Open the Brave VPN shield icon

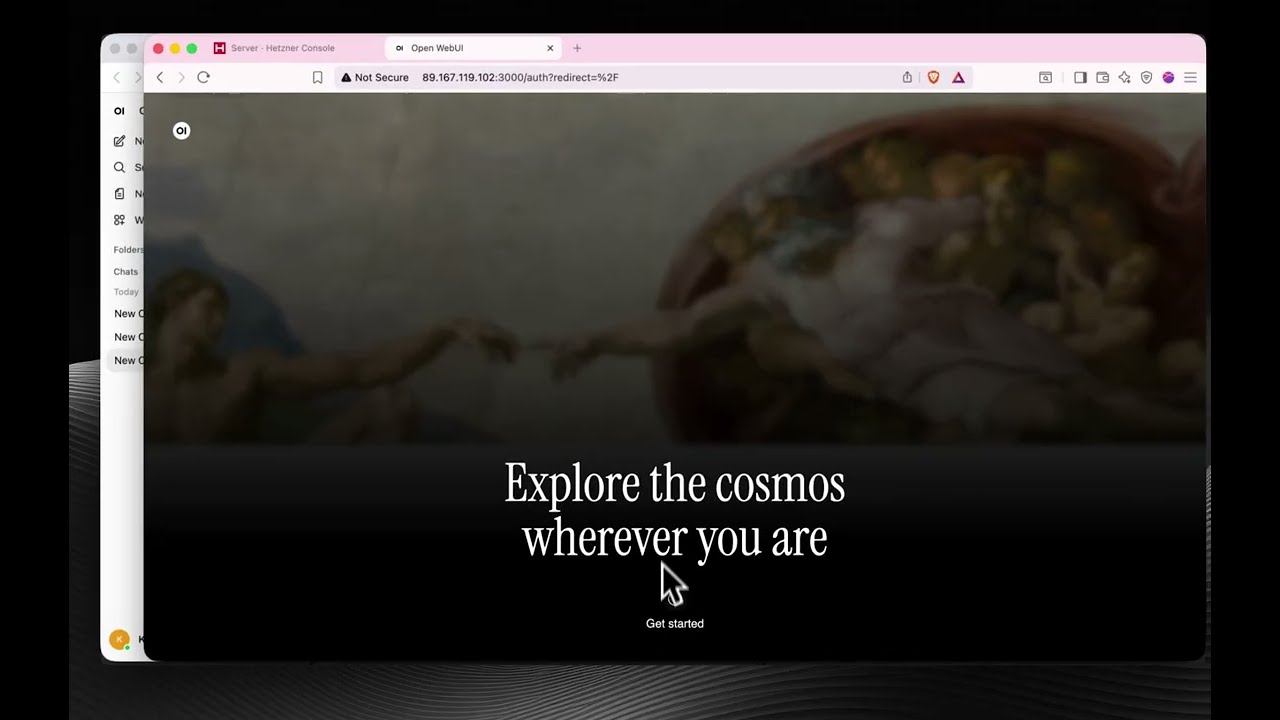coord(1146,77)
